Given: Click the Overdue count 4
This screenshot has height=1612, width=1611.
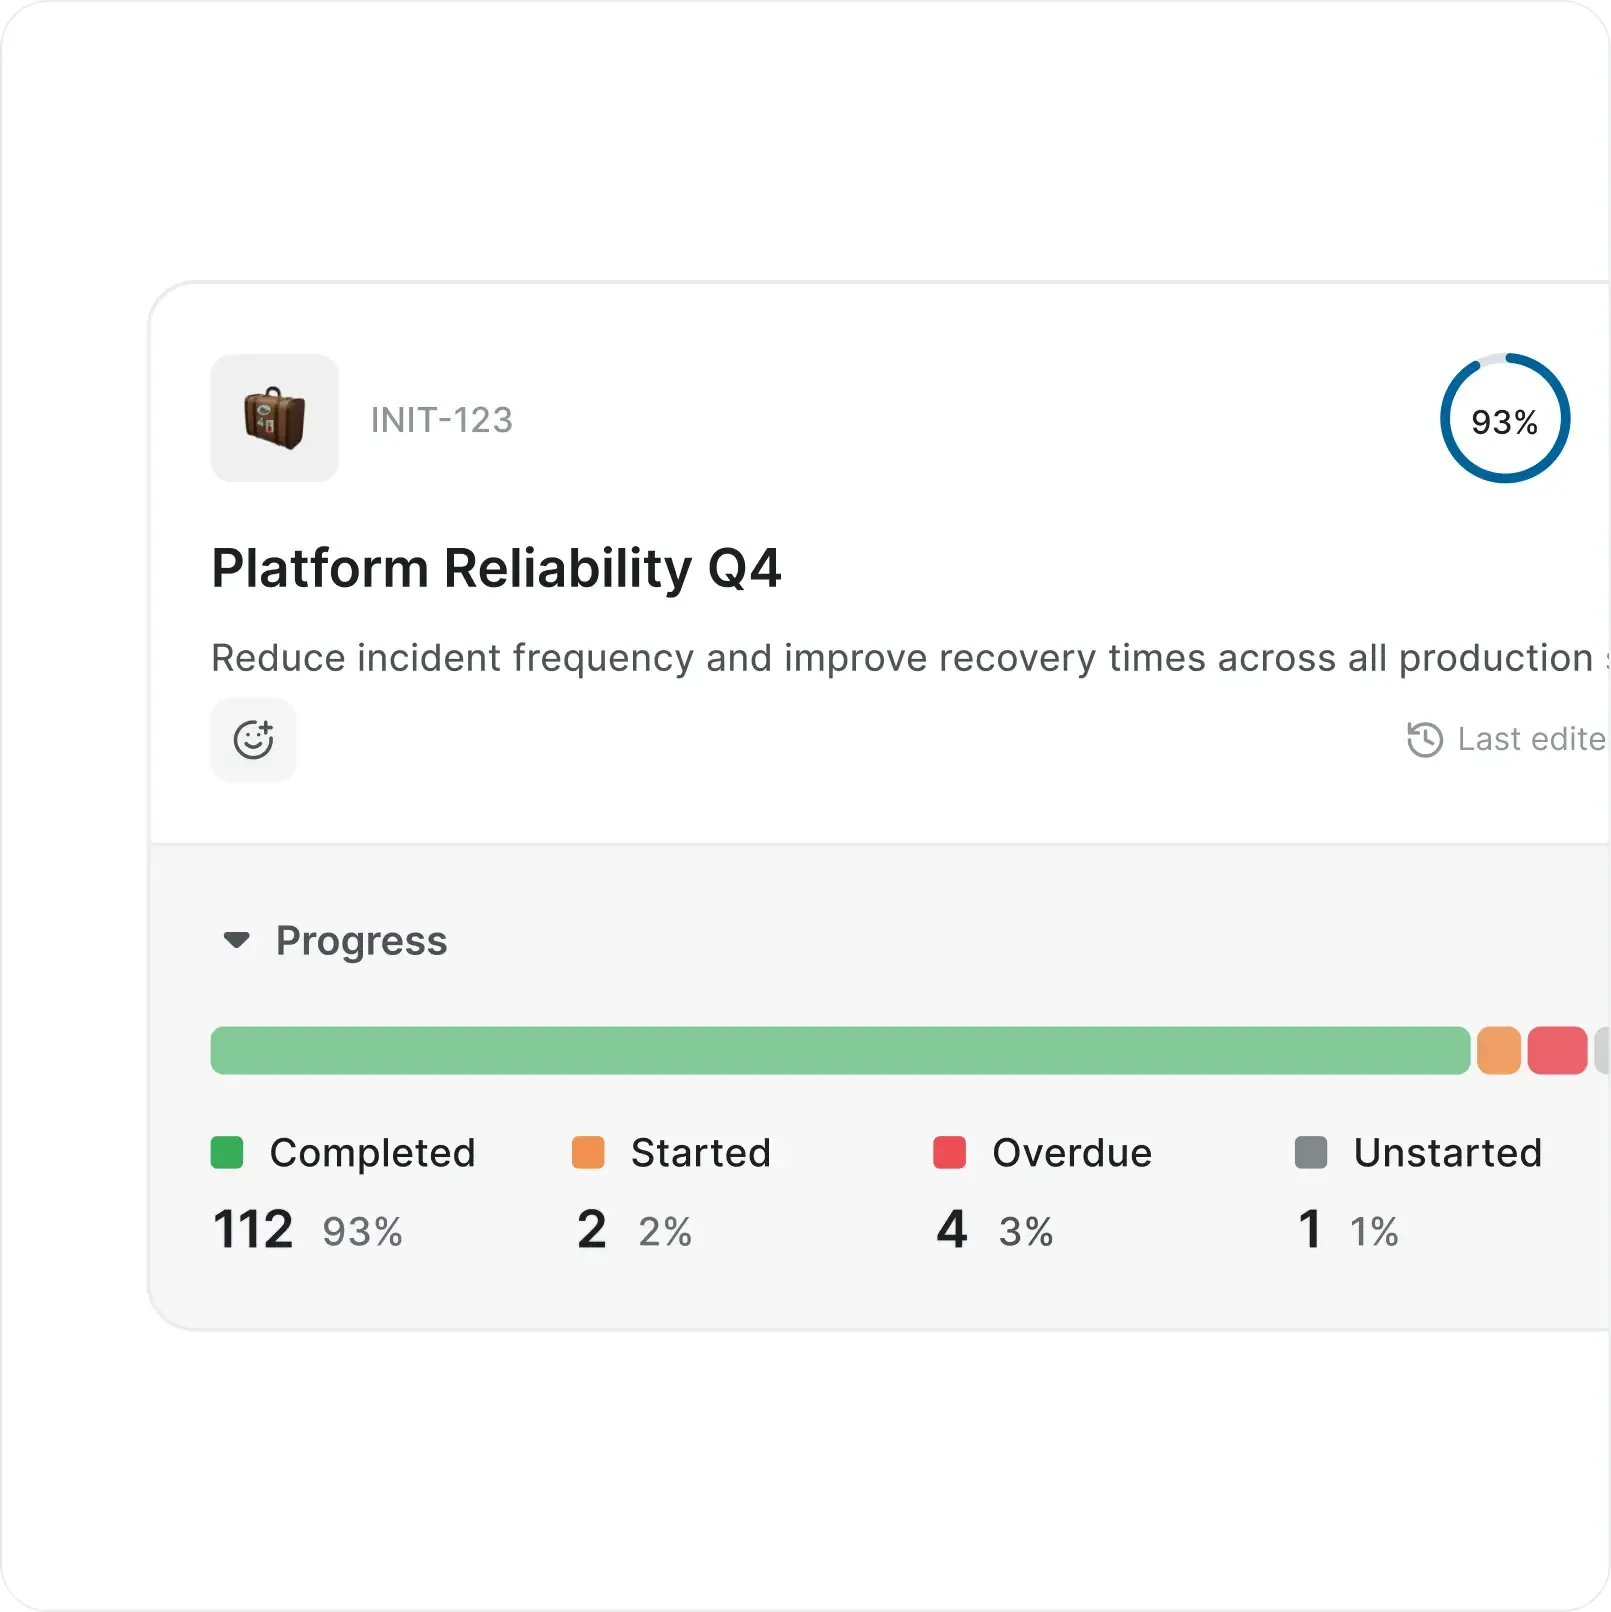Looking at the screenshot, I should tap(952, 1229).
